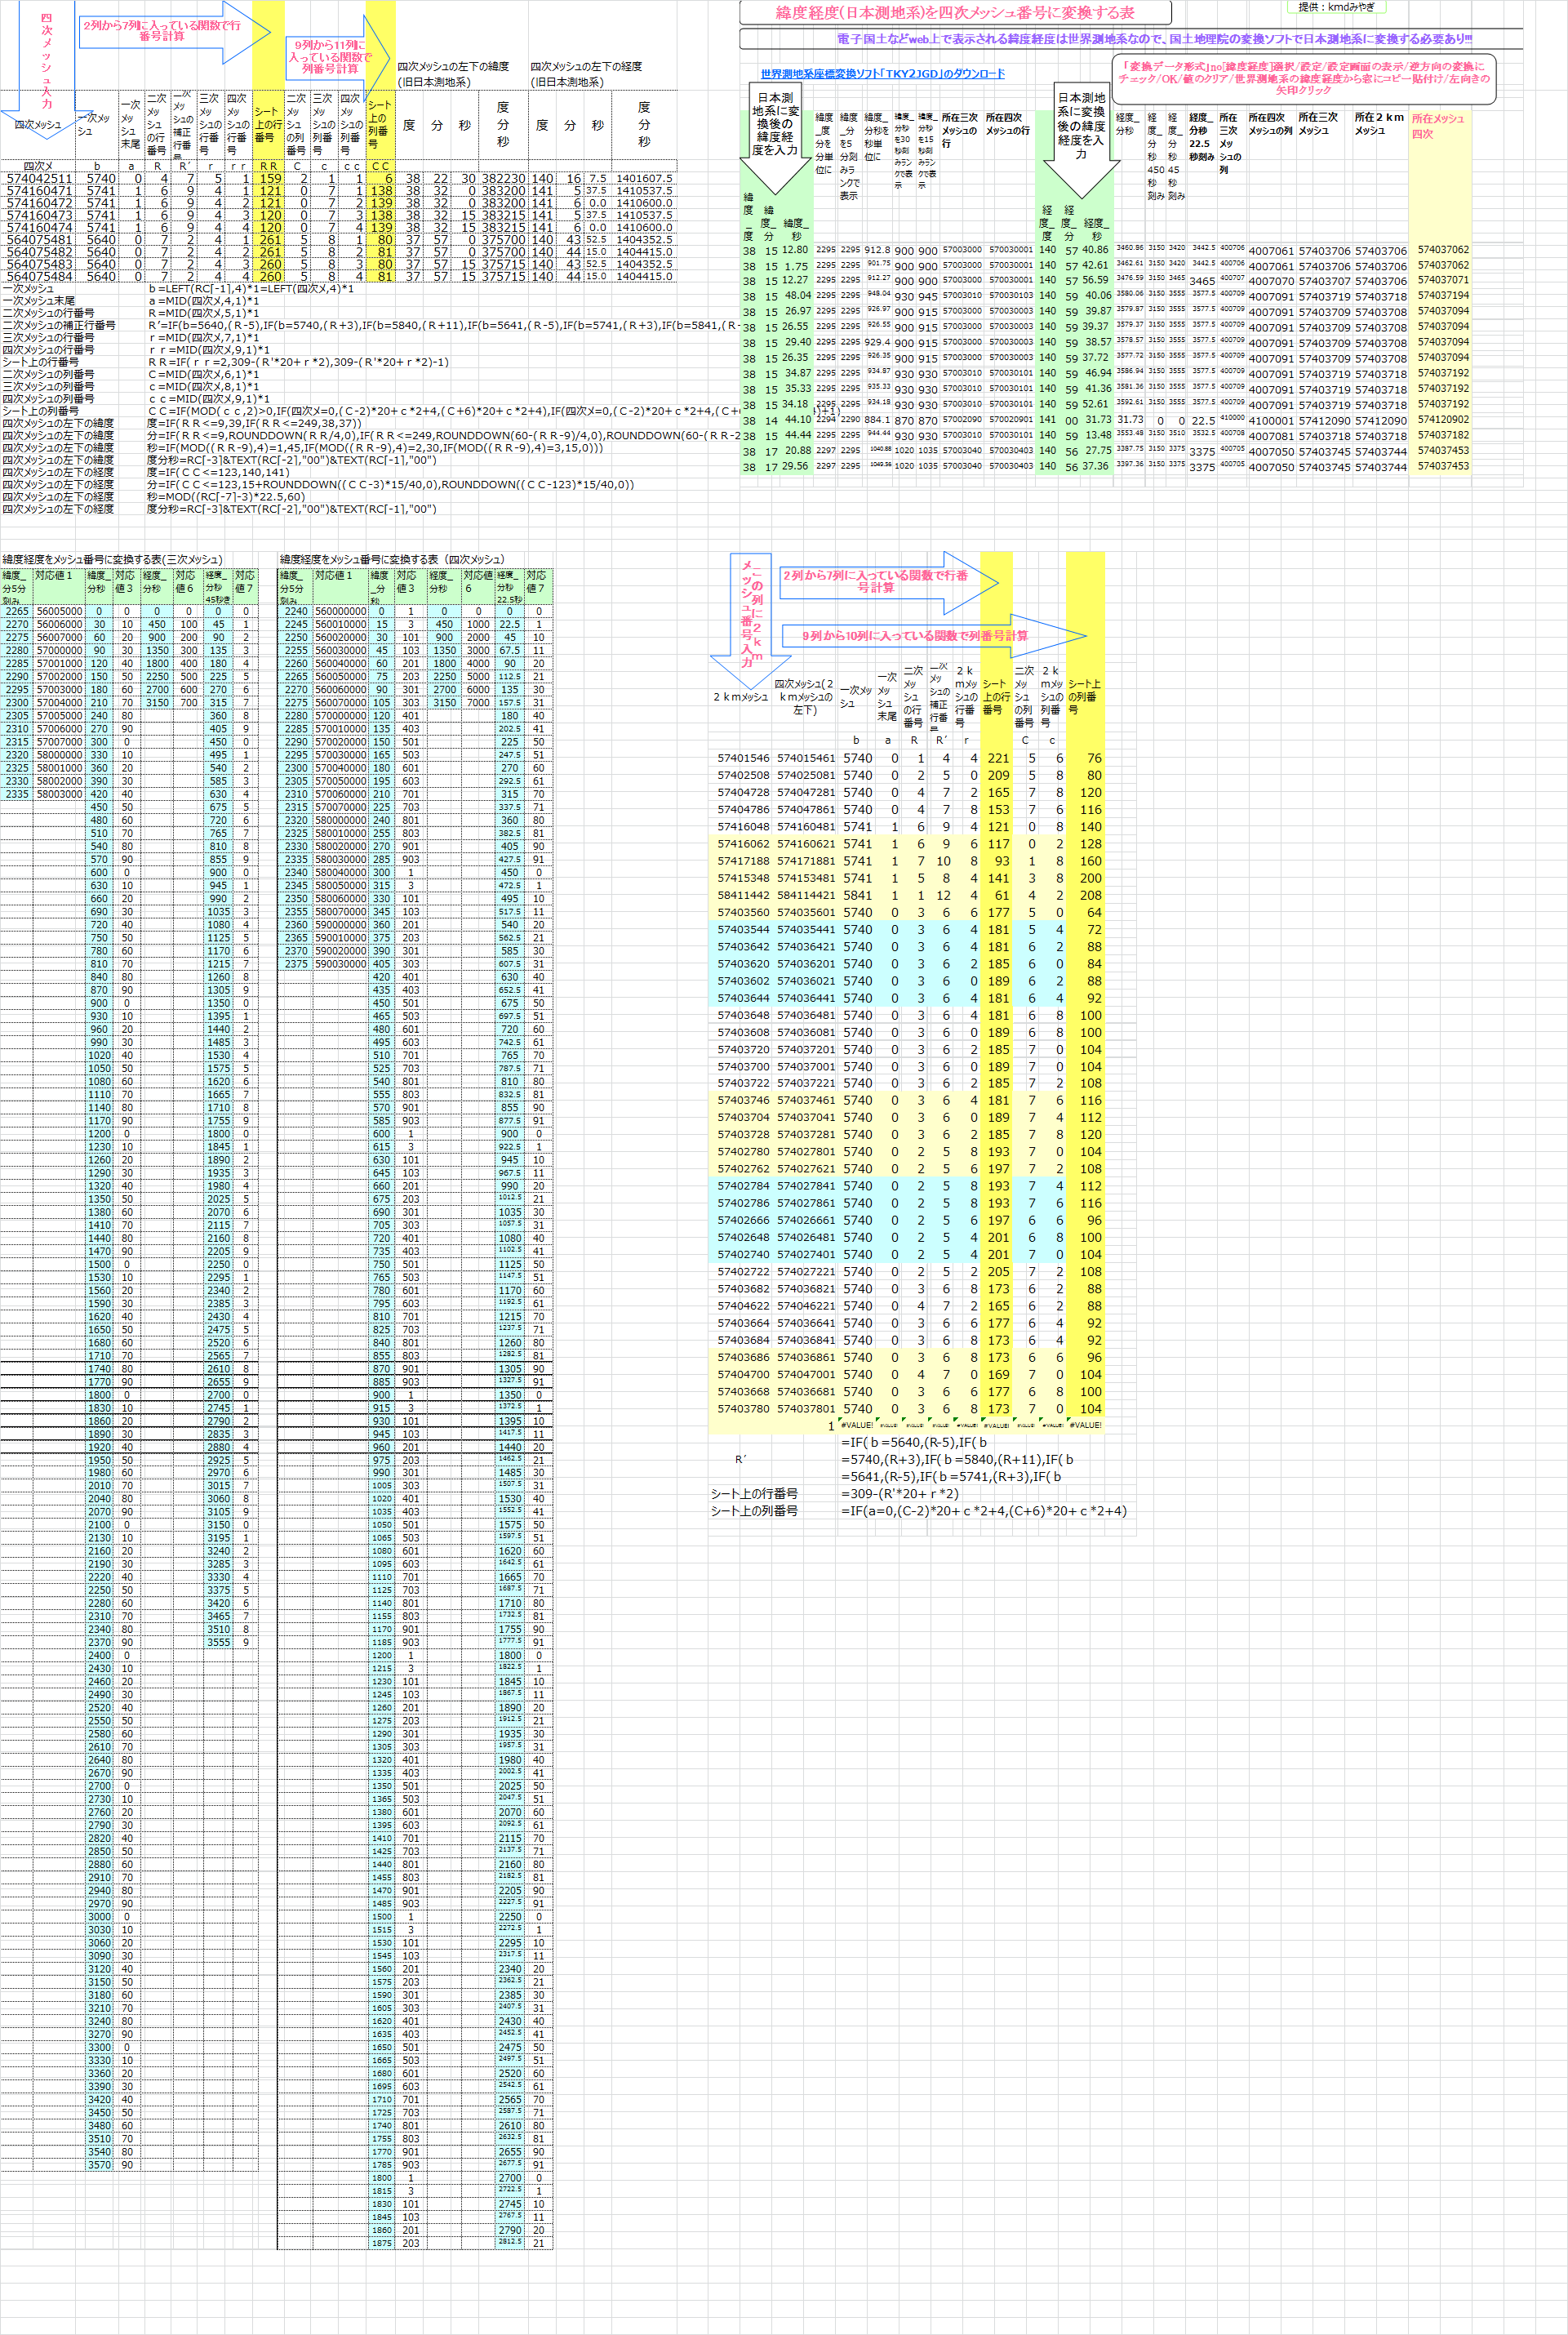
Task: Select the value 56005000
Action: [59, 611]
